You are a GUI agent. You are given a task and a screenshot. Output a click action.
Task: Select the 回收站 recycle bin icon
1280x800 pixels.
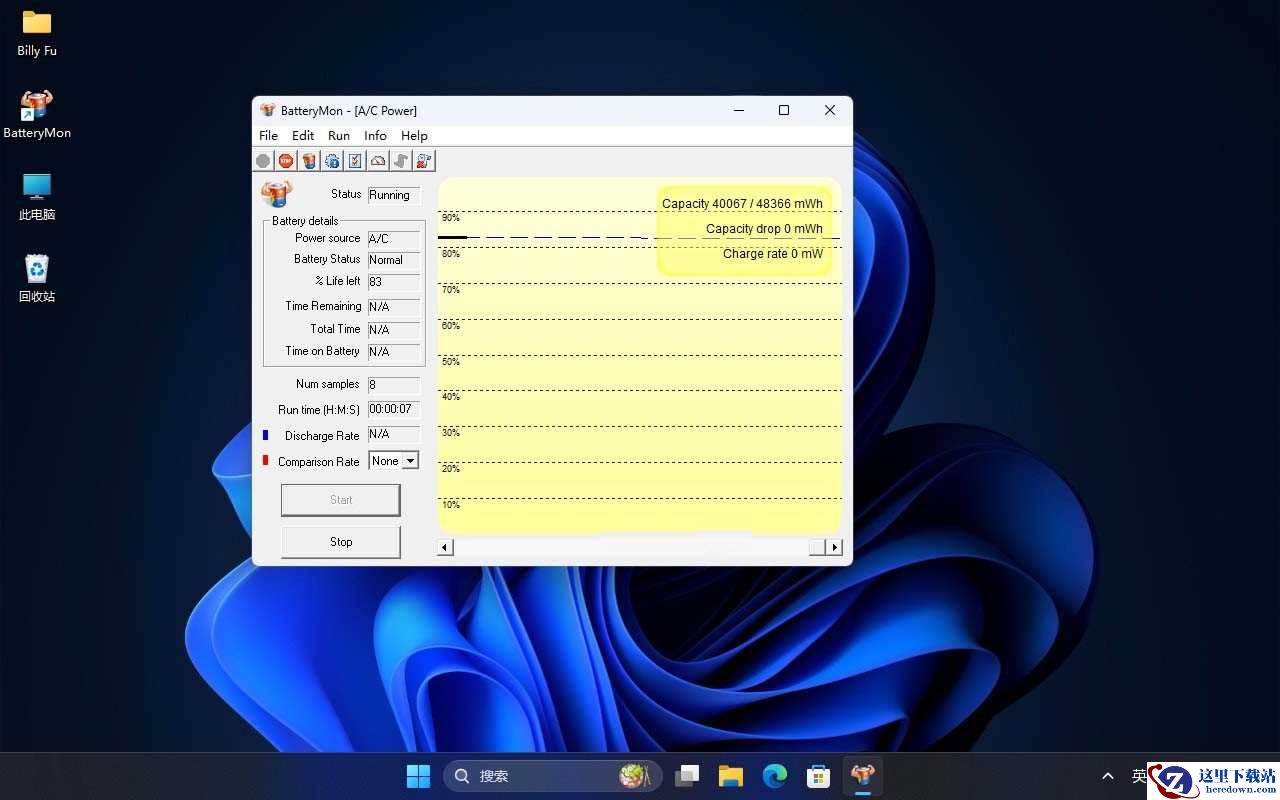click(37, 278)
